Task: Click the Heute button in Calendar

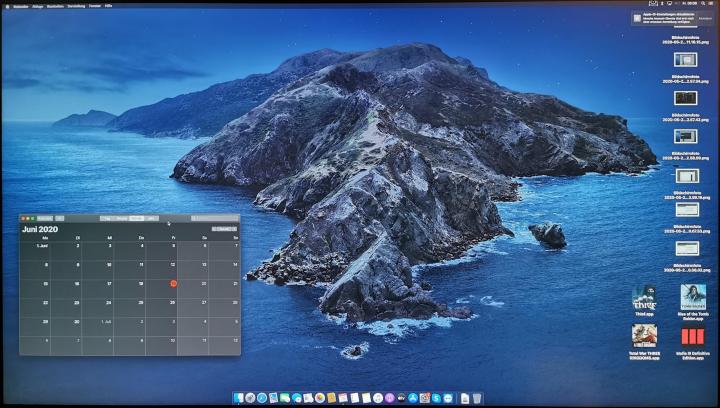Action: [225, 229]
